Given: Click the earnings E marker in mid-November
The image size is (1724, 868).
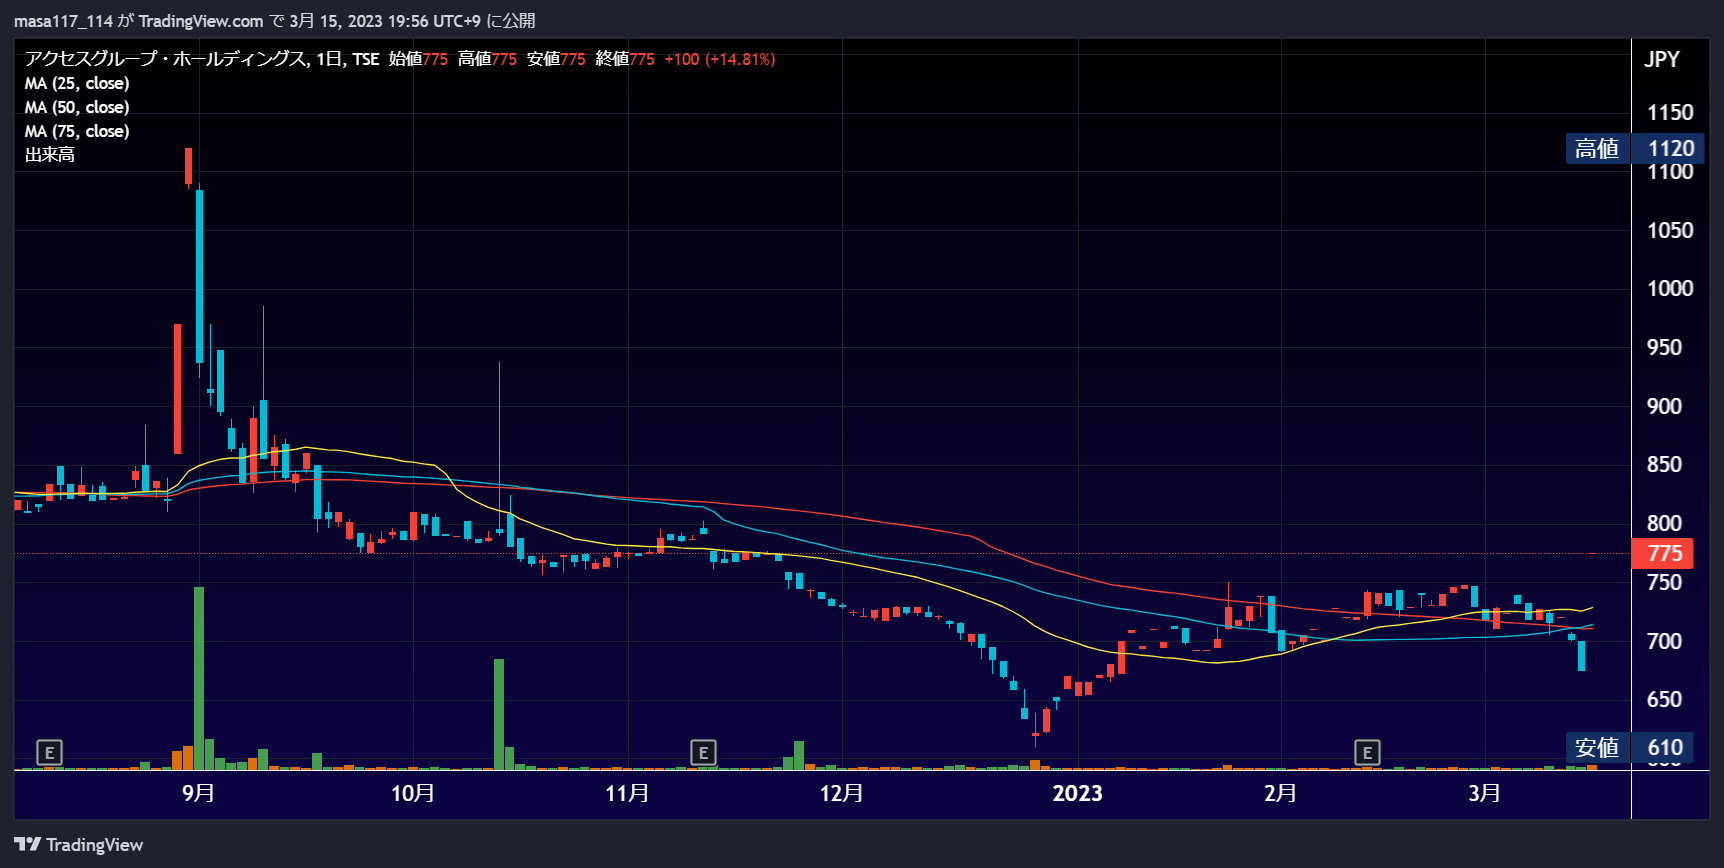Looking at the screenshot, I should (x=703, y=752).
